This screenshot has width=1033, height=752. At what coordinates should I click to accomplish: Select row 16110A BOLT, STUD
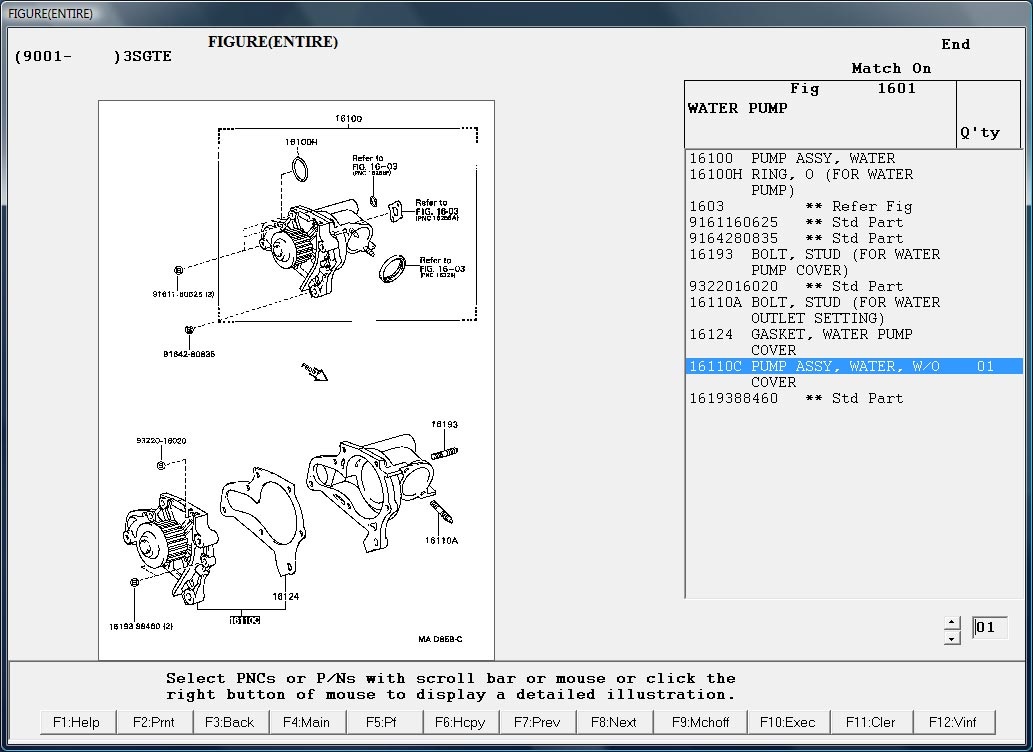pos(854,310)
